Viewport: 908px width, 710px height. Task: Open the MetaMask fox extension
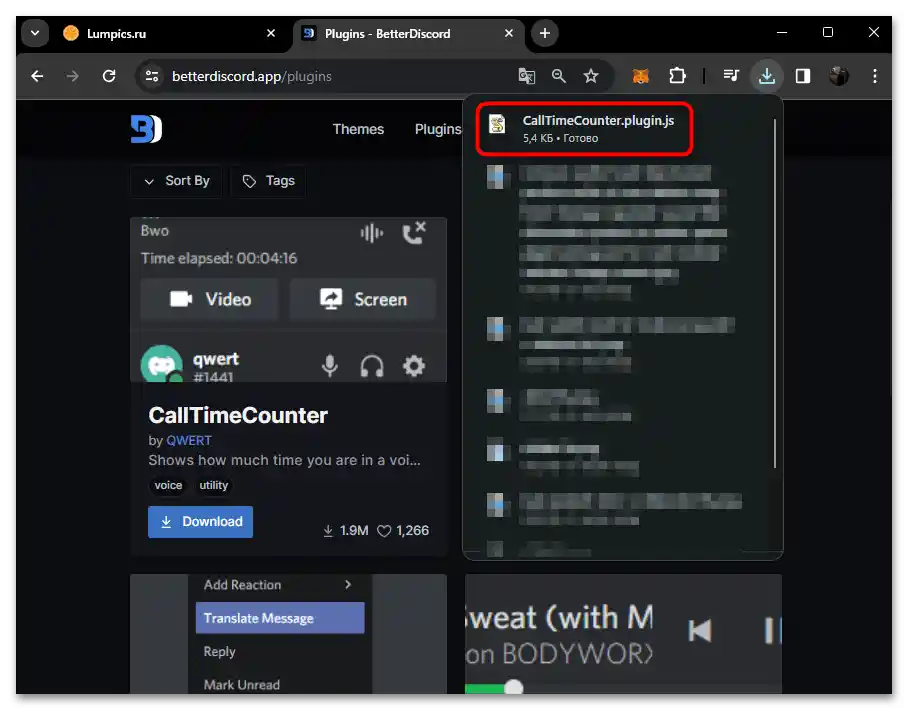point(640,76)
